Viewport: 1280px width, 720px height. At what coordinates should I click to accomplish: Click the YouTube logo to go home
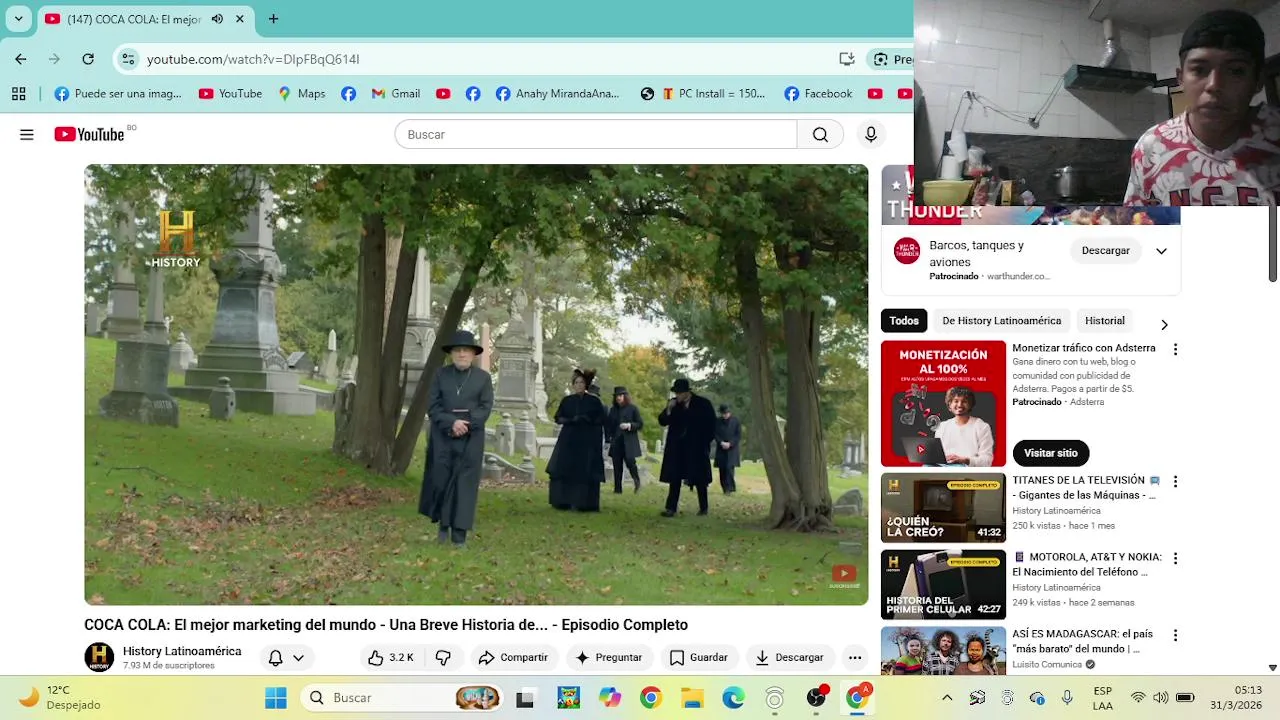coord(90,134)
